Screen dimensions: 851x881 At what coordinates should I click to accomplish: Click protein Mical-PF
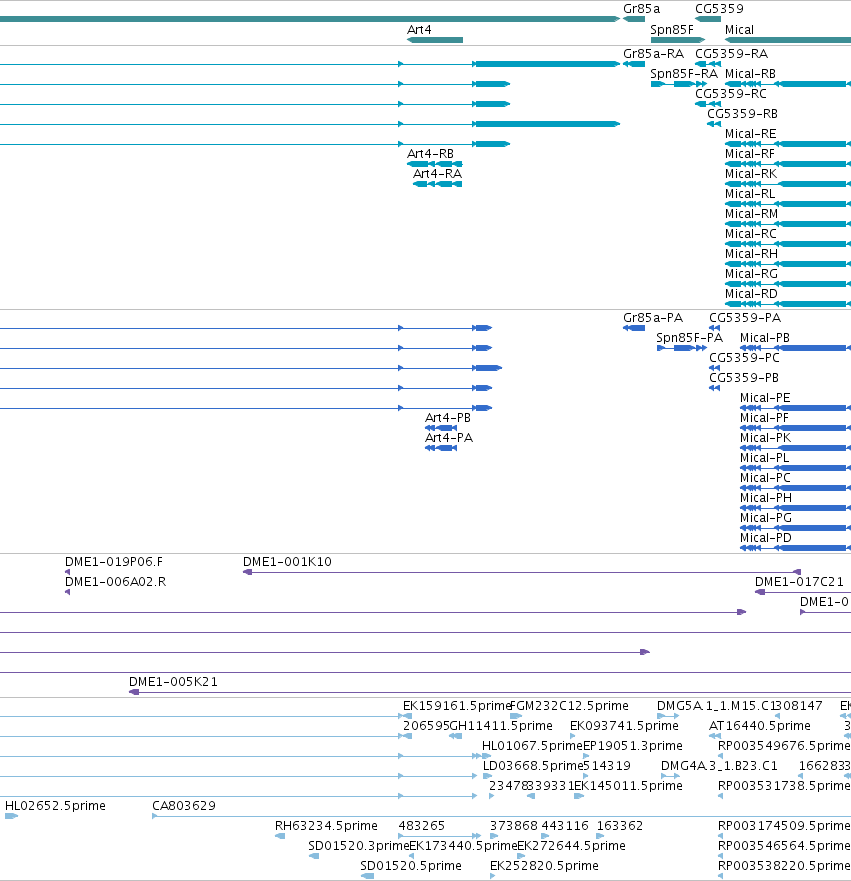pos(795,428)
